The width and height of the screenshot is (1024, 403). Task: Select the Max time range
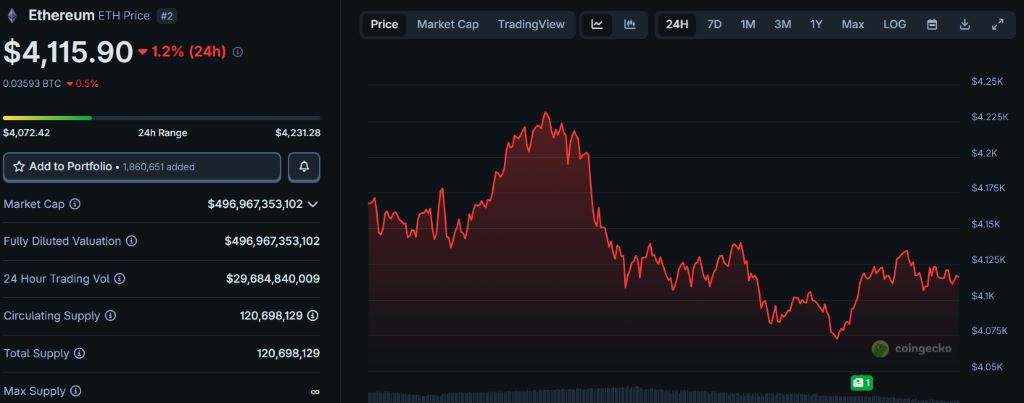click(x=853, y=24)
